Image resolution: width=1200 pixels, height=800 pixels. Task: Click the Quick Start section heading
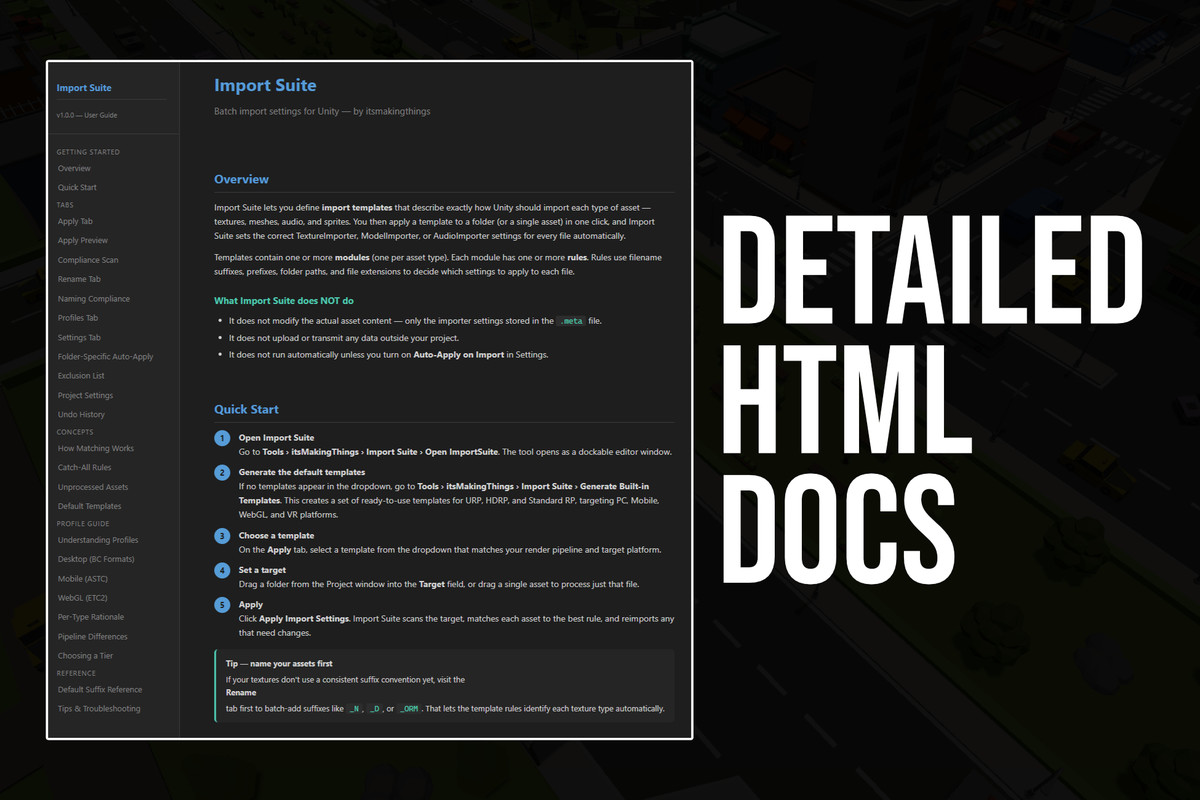(246, 409)
